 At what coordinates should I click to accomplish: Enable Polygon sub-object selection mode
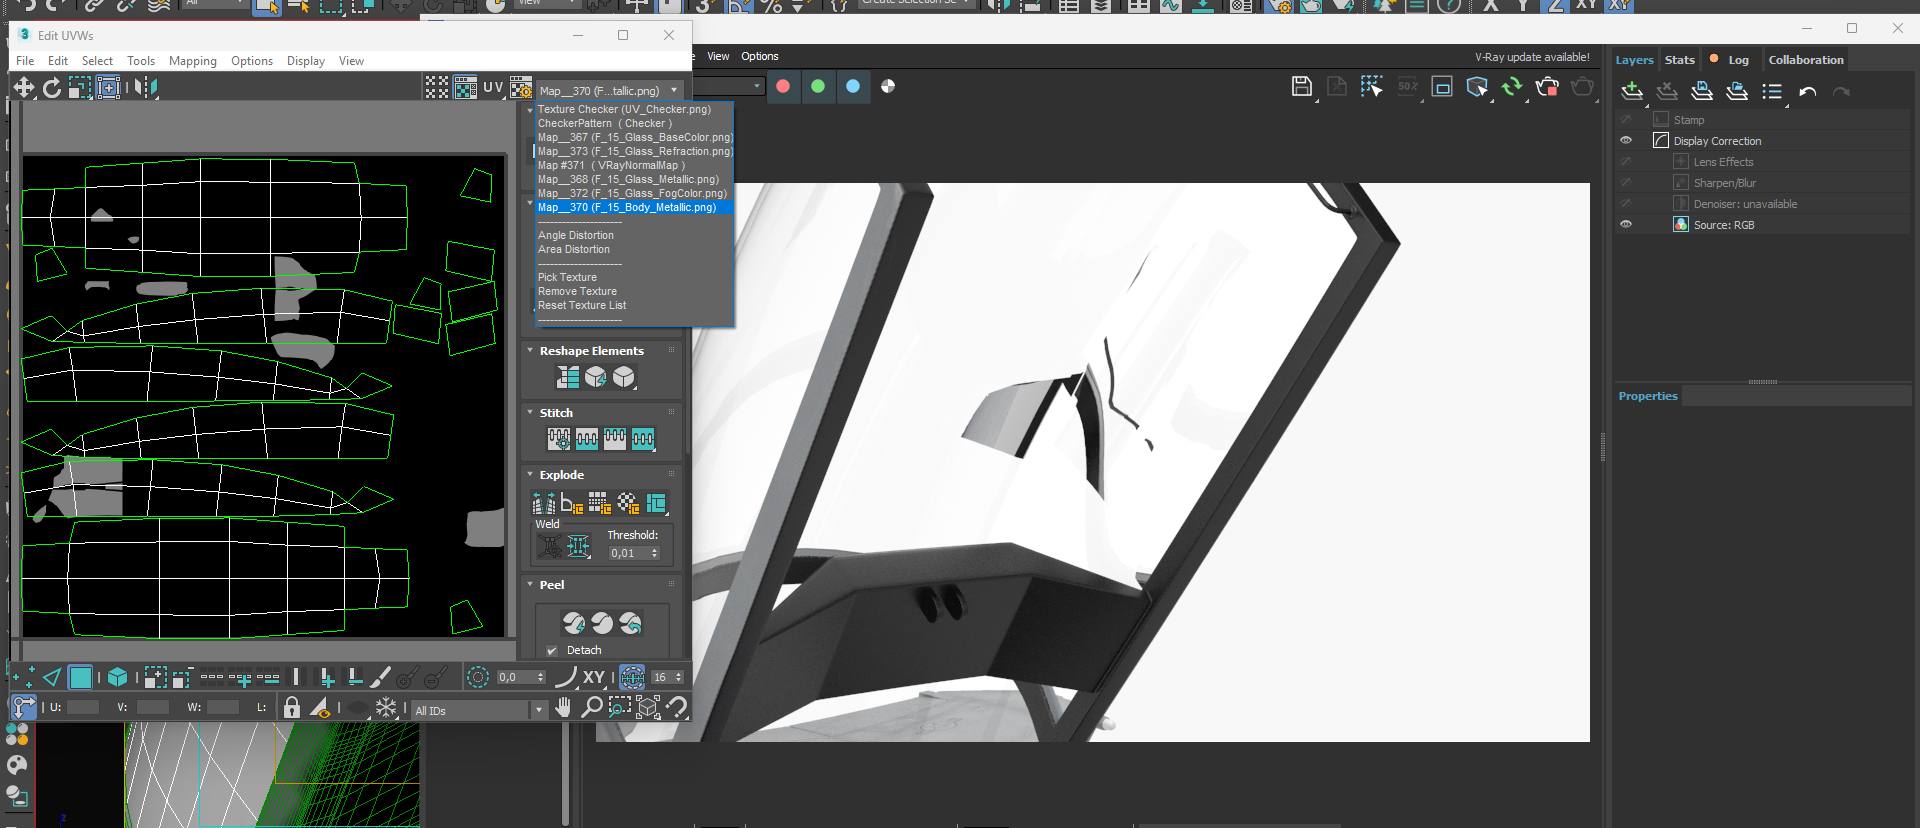81,677
